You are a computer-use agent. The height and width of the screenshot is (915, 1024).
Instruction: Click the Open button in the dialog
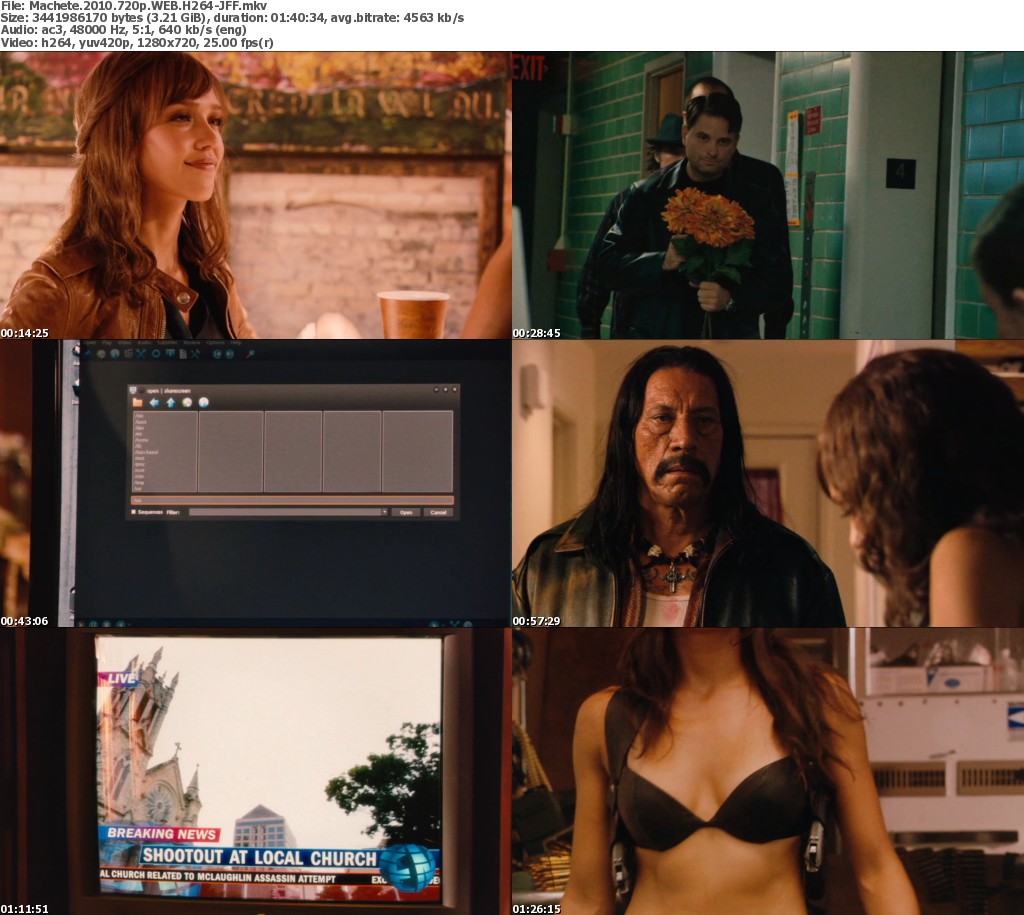click(406, 512)
